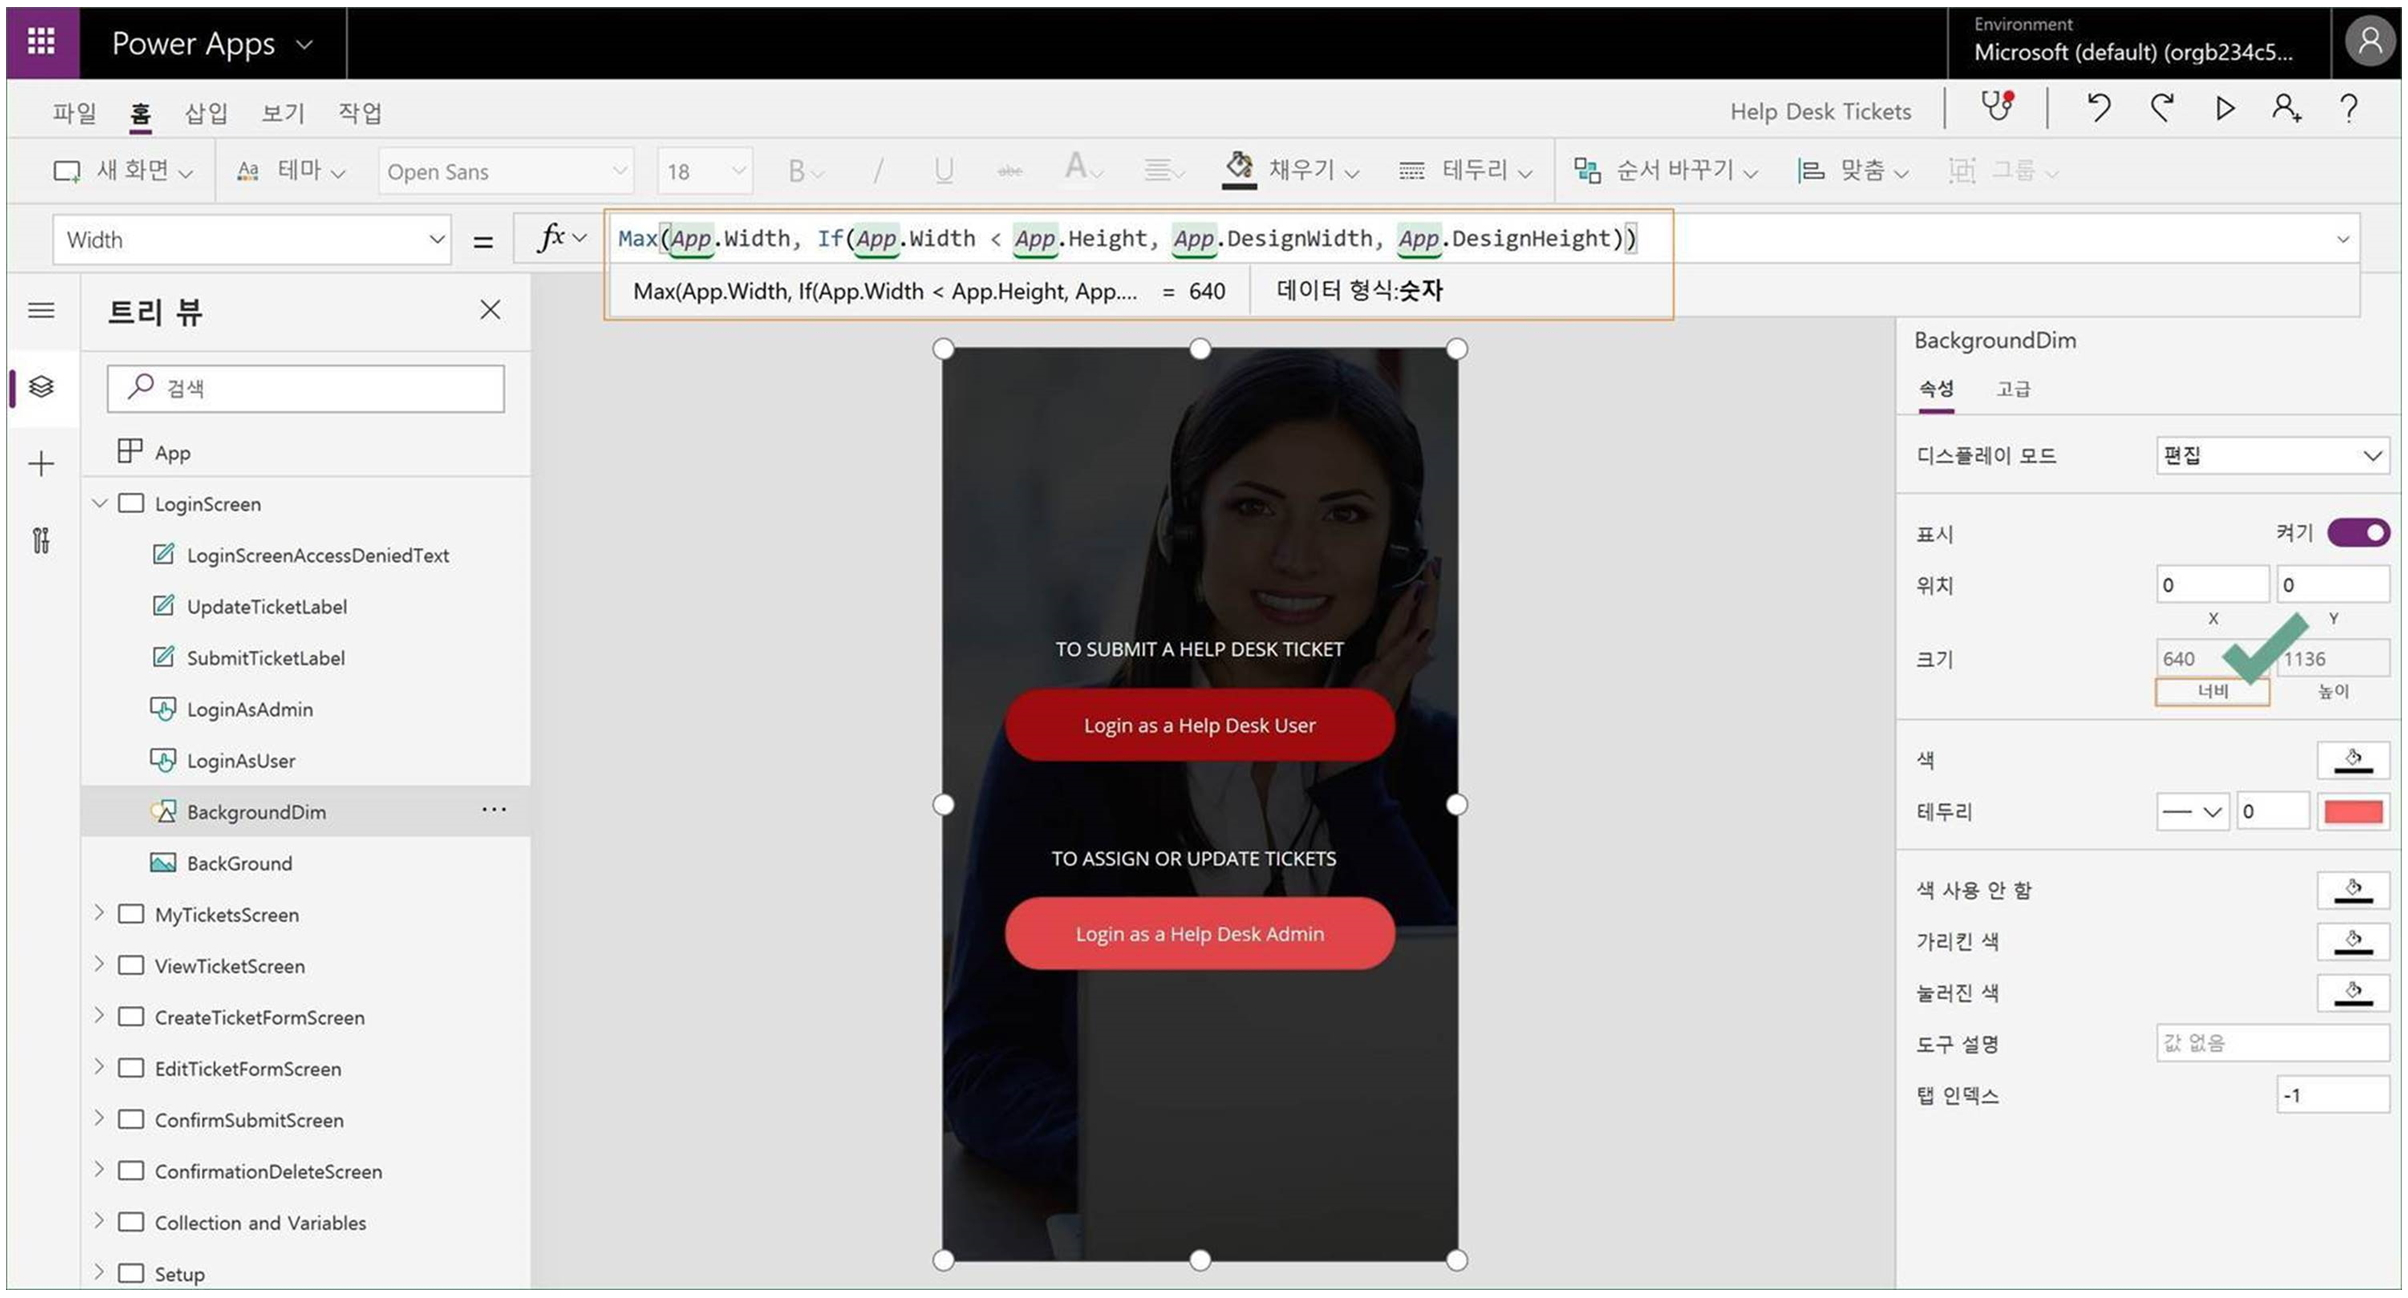This screenshot has width=2408, height=1298.
Task: Switch to the 고급 tab
Action: tap(2013, 389)
